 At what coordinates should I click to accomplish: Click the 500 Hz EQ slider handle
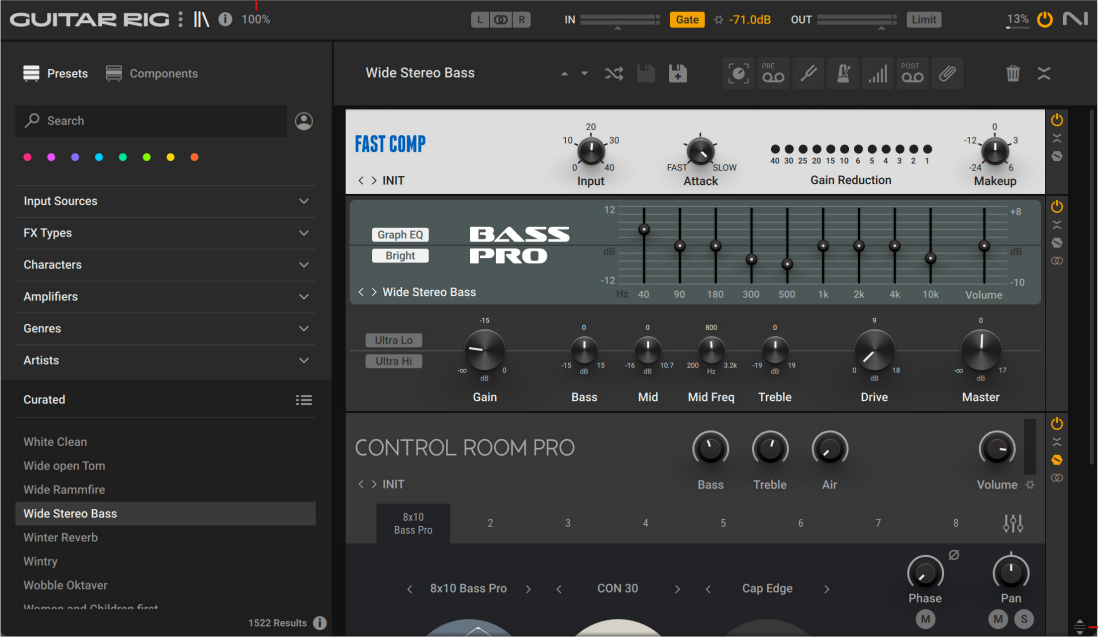[787, 264]
